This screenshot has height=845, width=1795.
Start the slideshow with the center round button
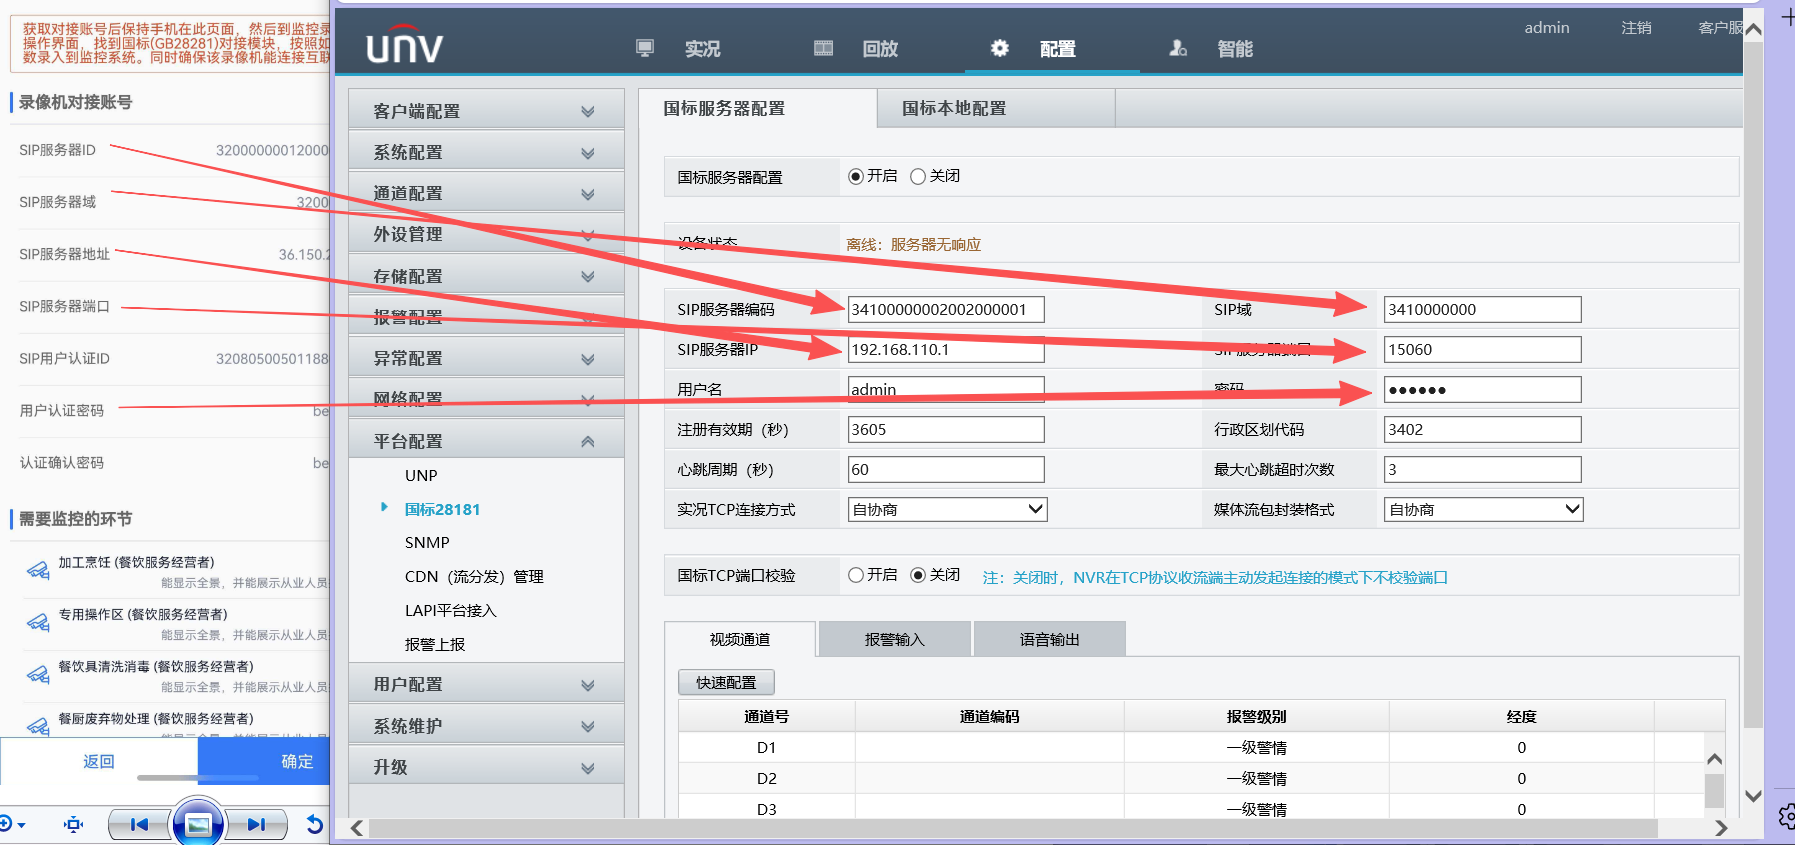click(x=198, y=824)
